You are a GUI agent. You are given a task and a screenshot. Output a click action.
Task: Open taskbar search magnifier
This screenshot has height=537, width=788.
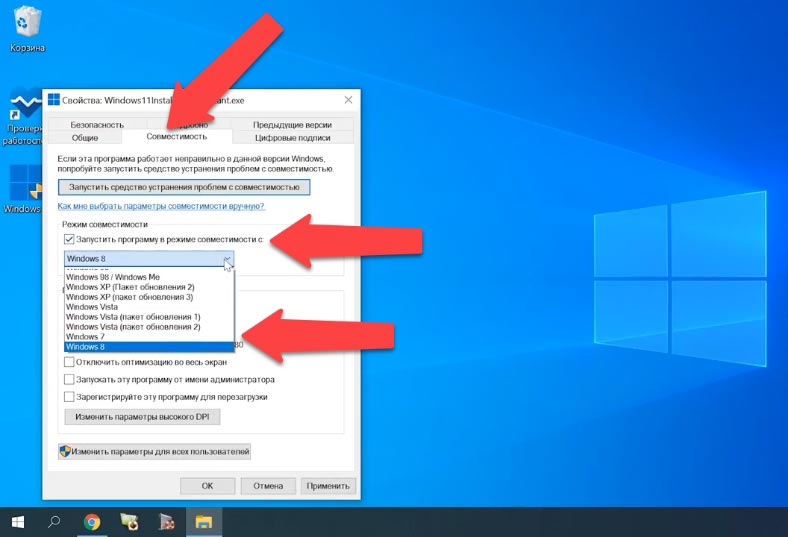coord(54,522)
